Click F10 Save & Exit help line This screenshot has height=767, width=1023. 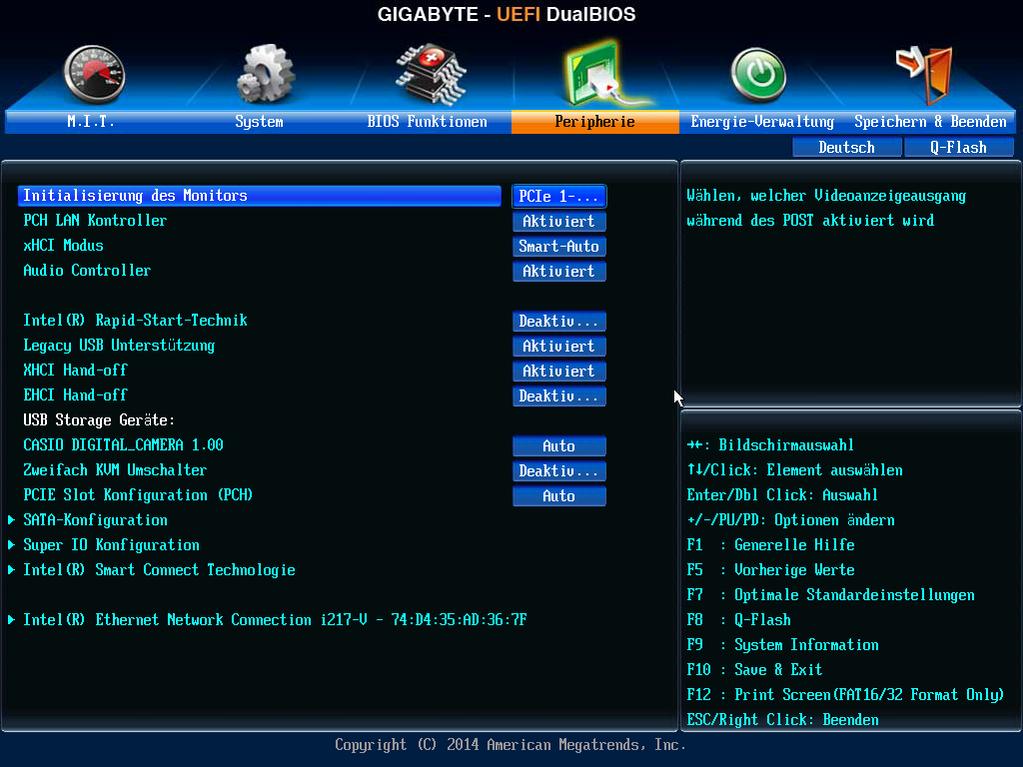(x=754, y=669)
